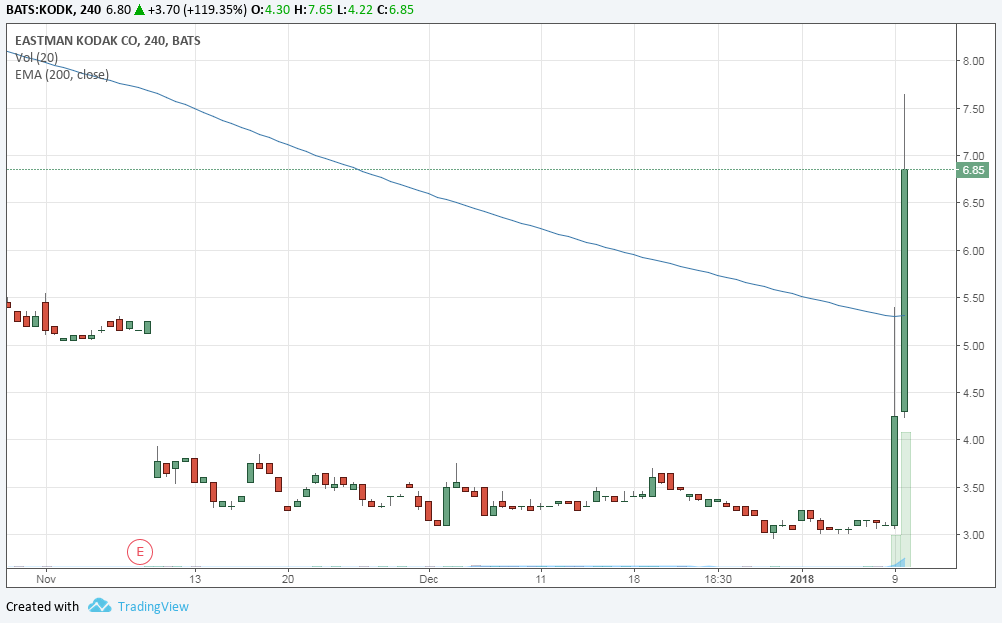Click the 18:30 time axis label

pos(718,580)
